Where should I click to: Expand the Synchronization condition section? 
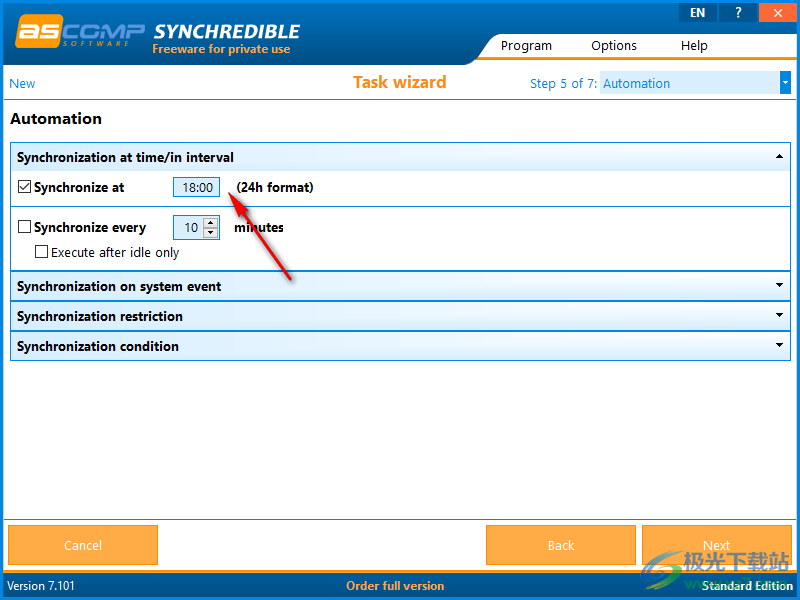pyautogui.click(x=778, y=344)
